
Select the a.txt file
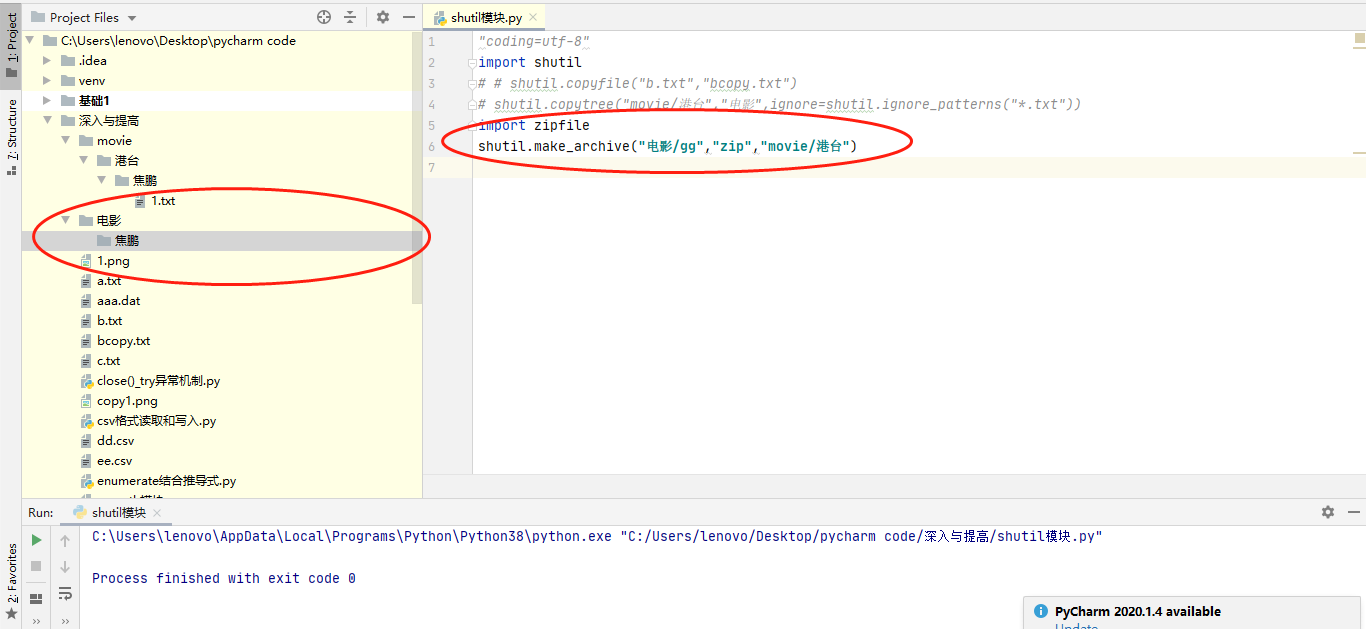[x=101, y=281]
